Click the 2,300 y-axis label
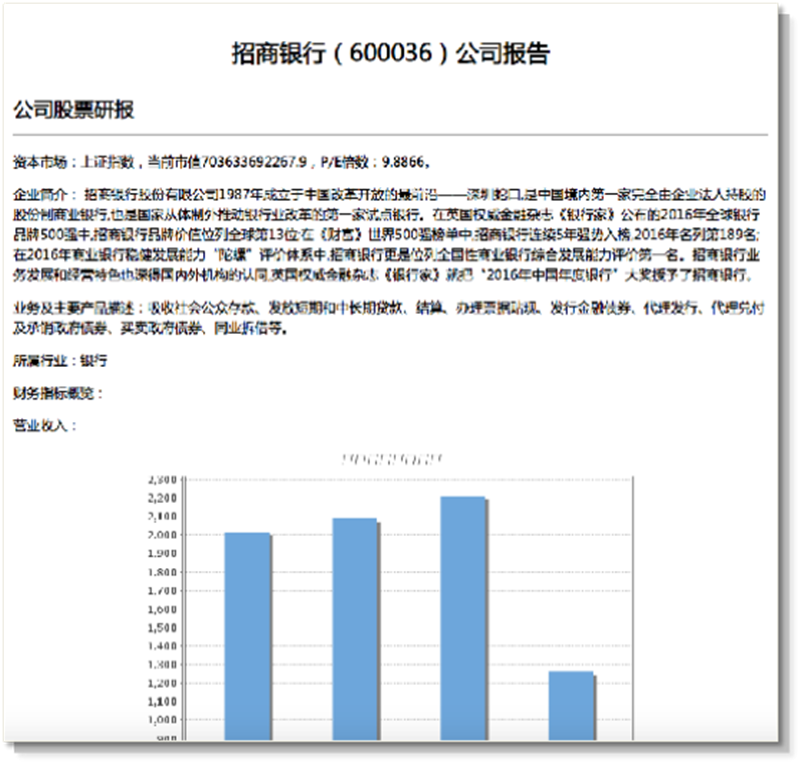This screenshot has width=800, height=765. (162, 480)
